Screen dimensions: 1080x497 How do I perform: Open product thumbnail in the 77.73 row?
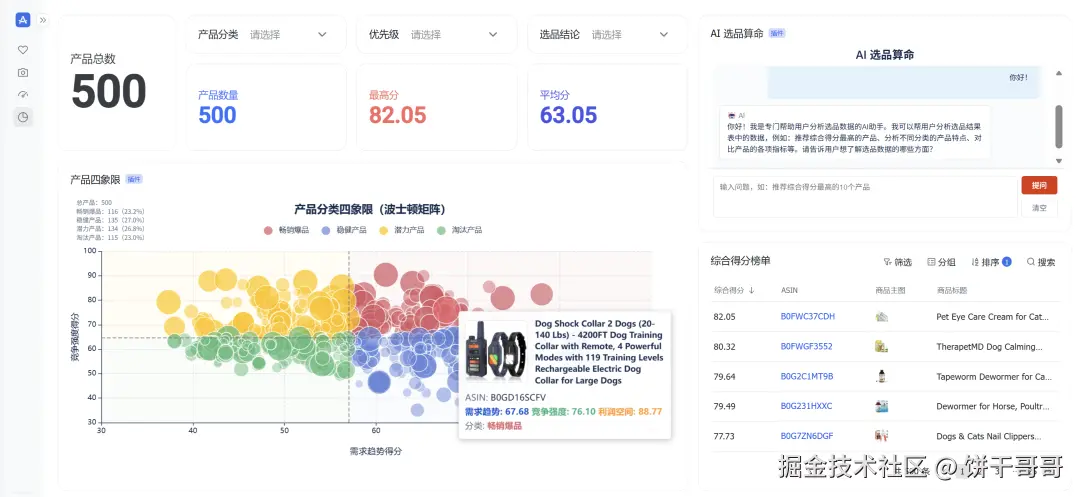pos(881,436)
